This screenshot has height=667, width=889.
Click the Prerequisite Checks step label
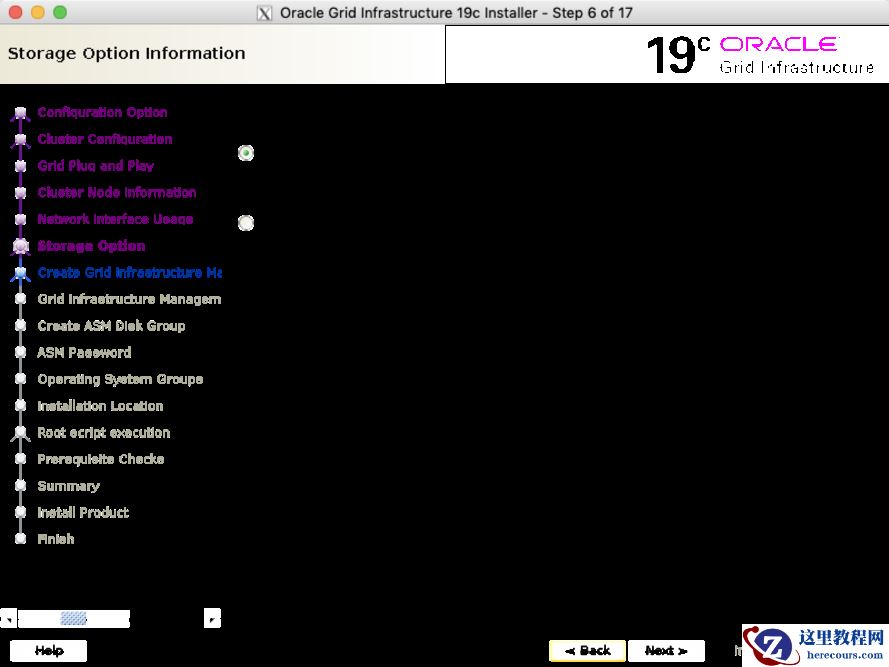point(101,459)
